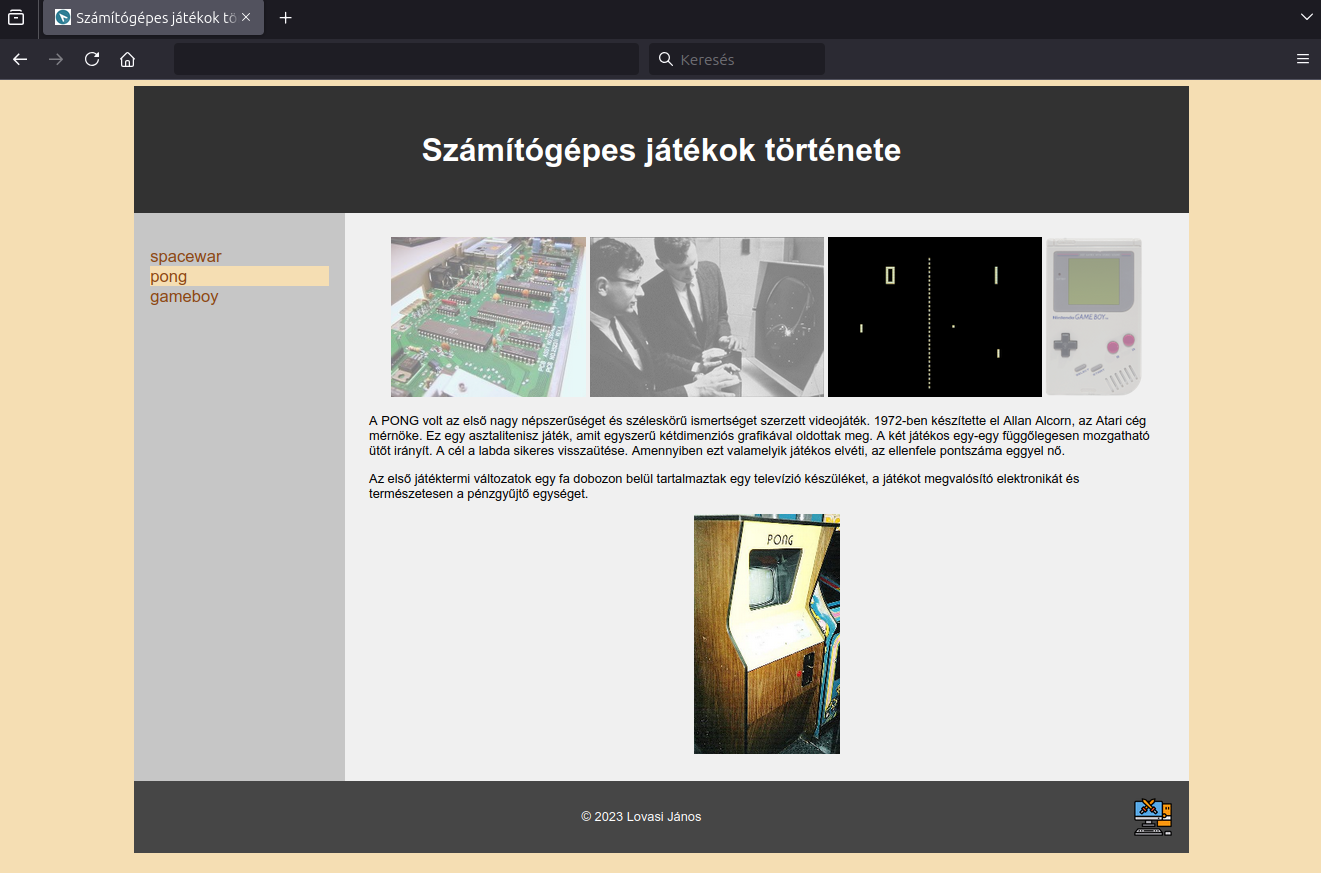Select the Számítógépes játékok browser tab
Viewport: 1321px width, 873px height.
pos(153,18)
